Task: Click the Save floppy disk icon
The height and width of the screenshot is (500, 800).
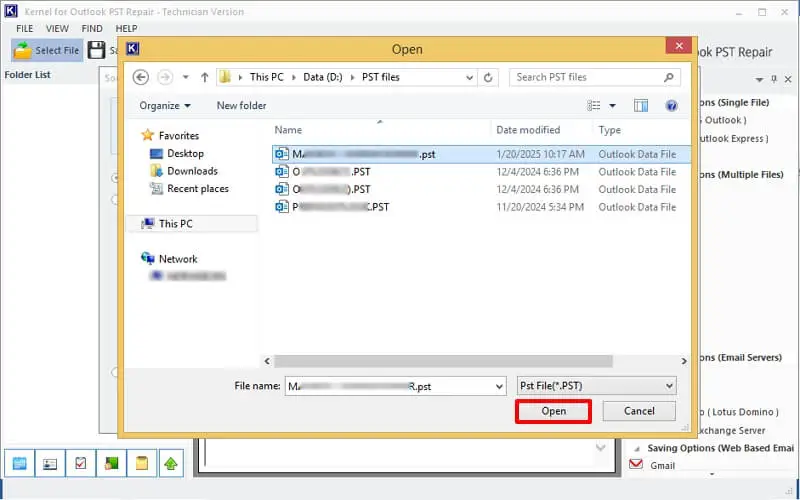Action: click(x=96, y=50)
